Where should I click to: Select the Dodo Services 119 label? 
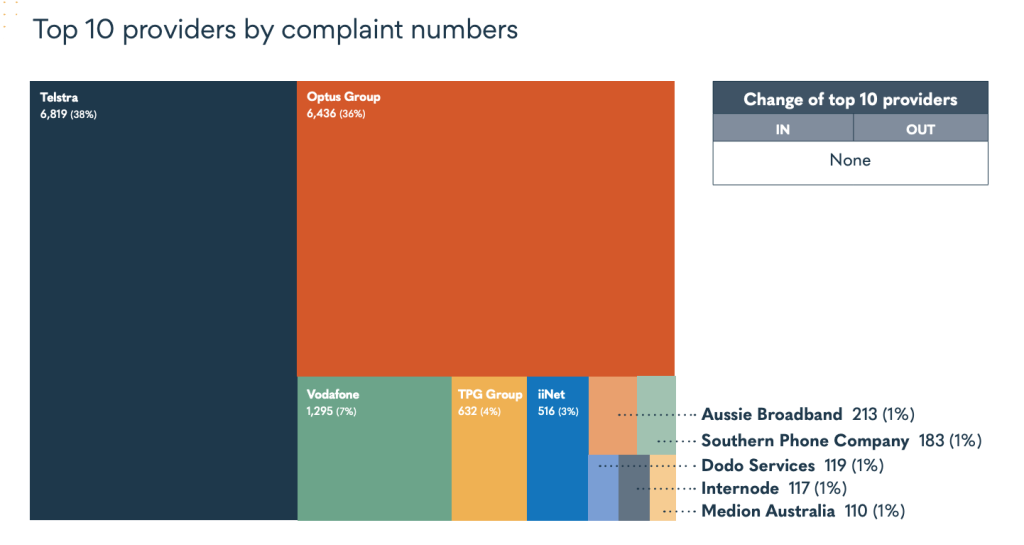point(792,465)
